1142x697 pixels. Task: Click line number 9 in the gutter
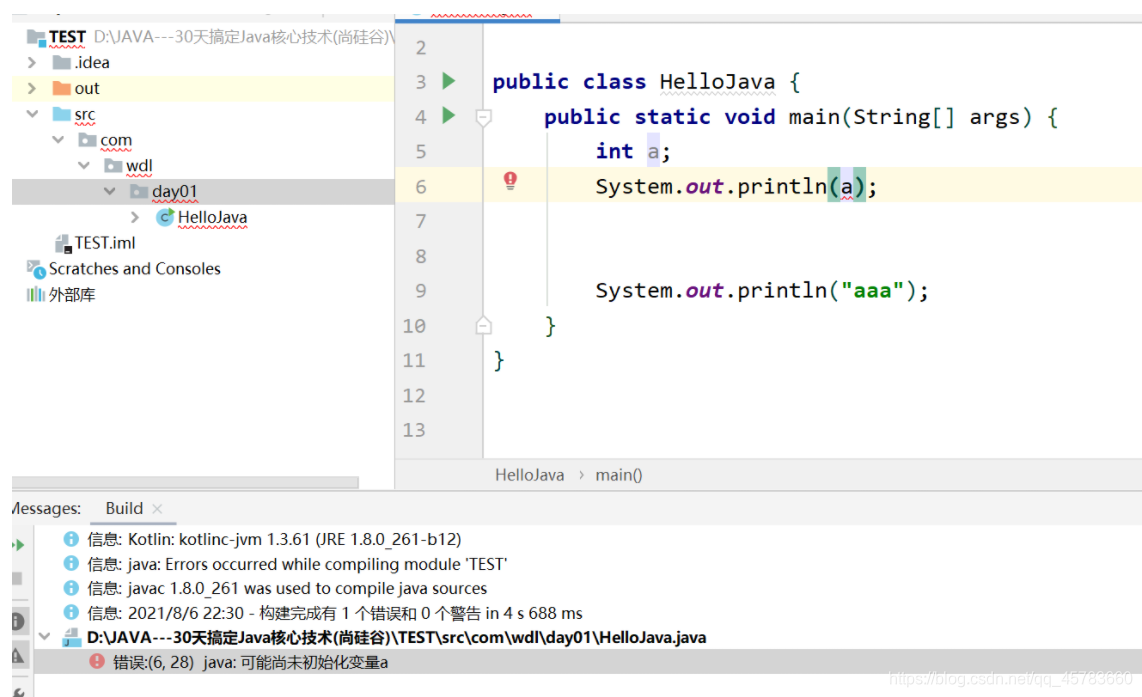pos(421,291)
